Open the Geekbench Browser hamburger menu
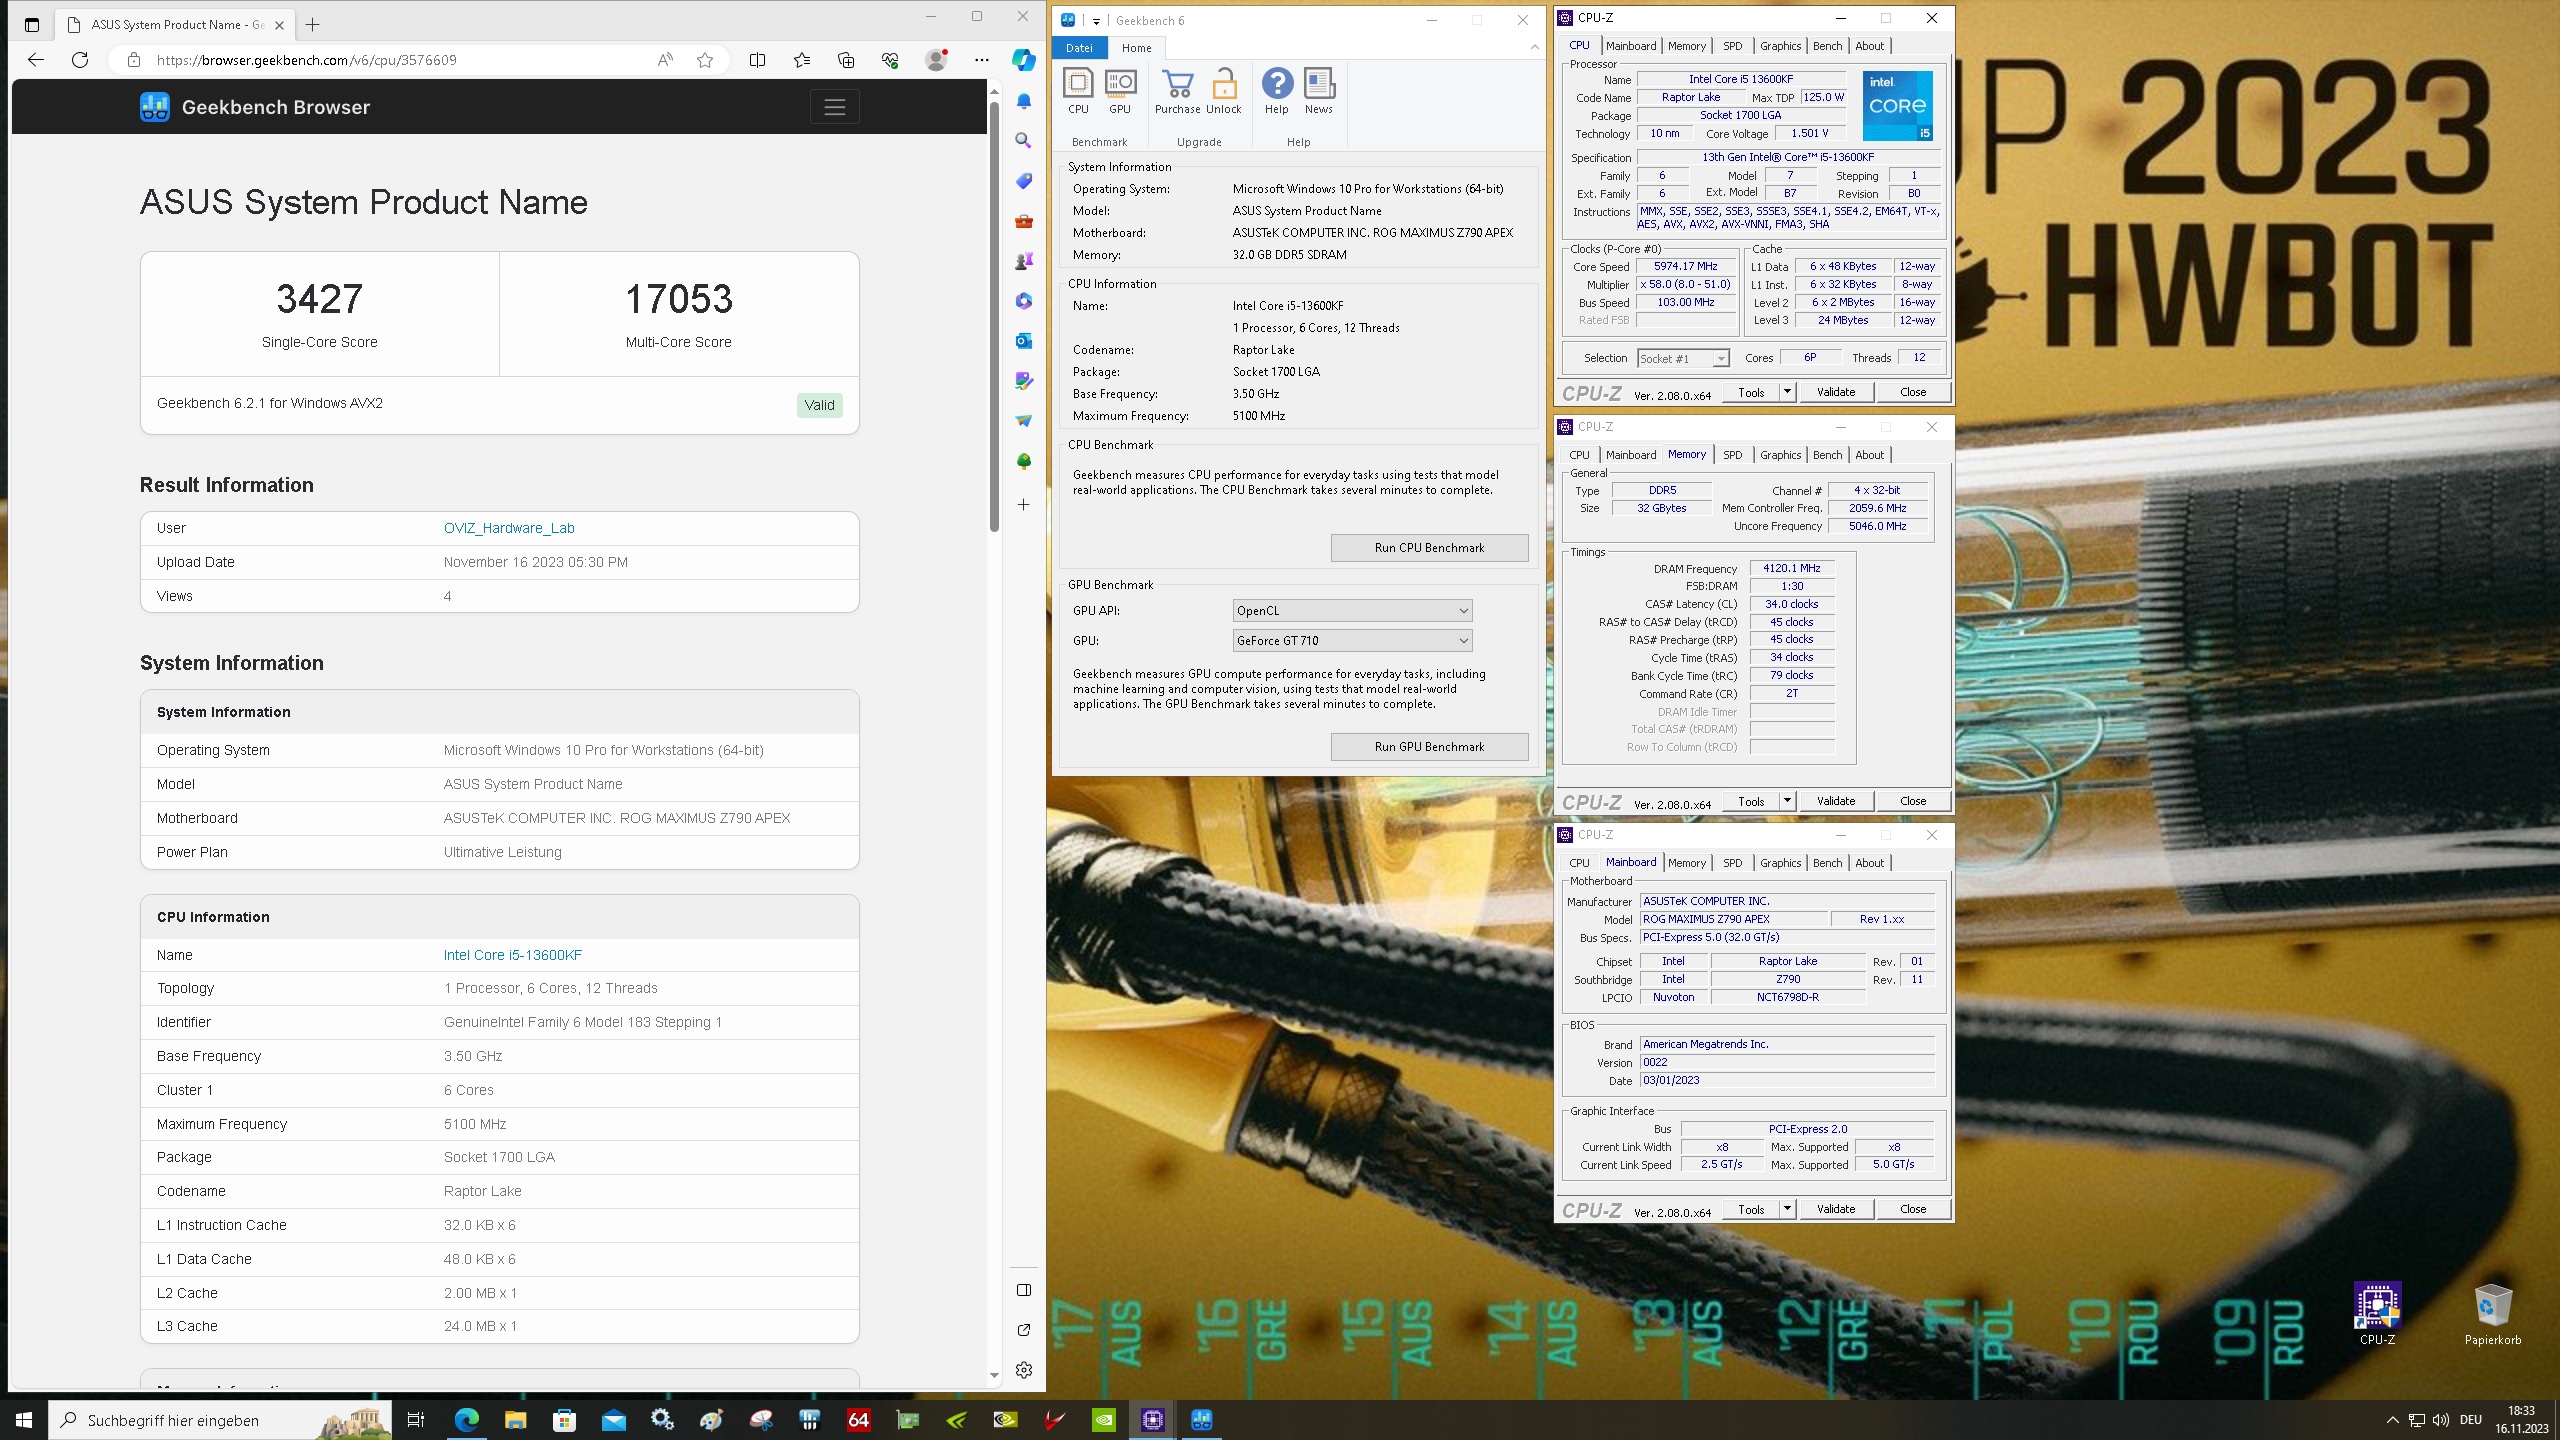This screenshot has height=1440, width=2560. pyautogui.click(x=835, y=107)
